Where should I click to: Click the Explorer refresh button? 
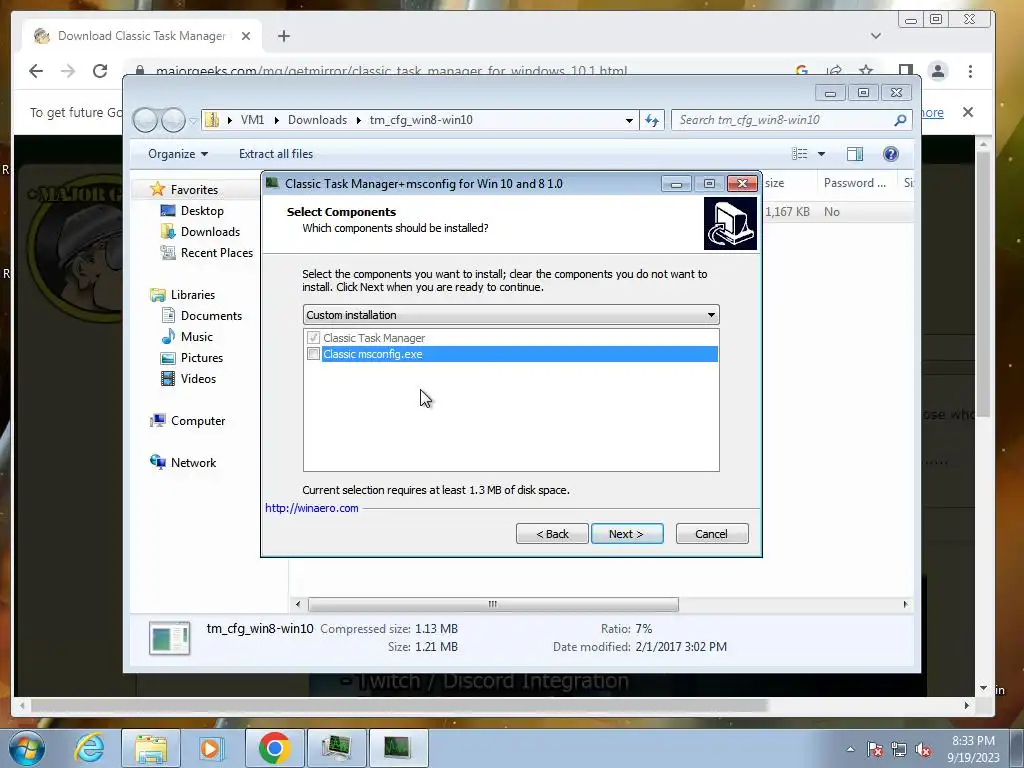pos(652,120)
